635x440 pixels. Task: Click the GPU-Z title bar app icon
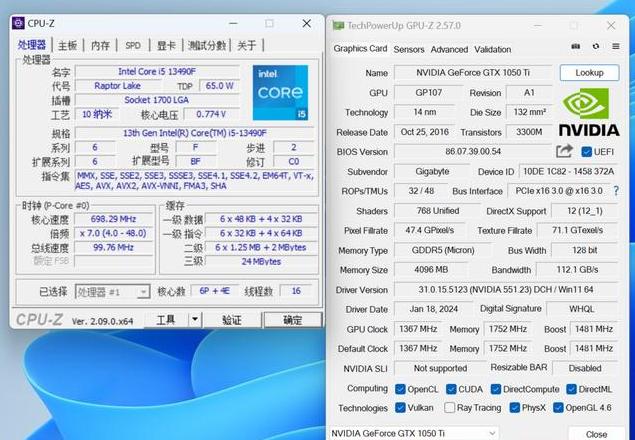pos(338,26)
